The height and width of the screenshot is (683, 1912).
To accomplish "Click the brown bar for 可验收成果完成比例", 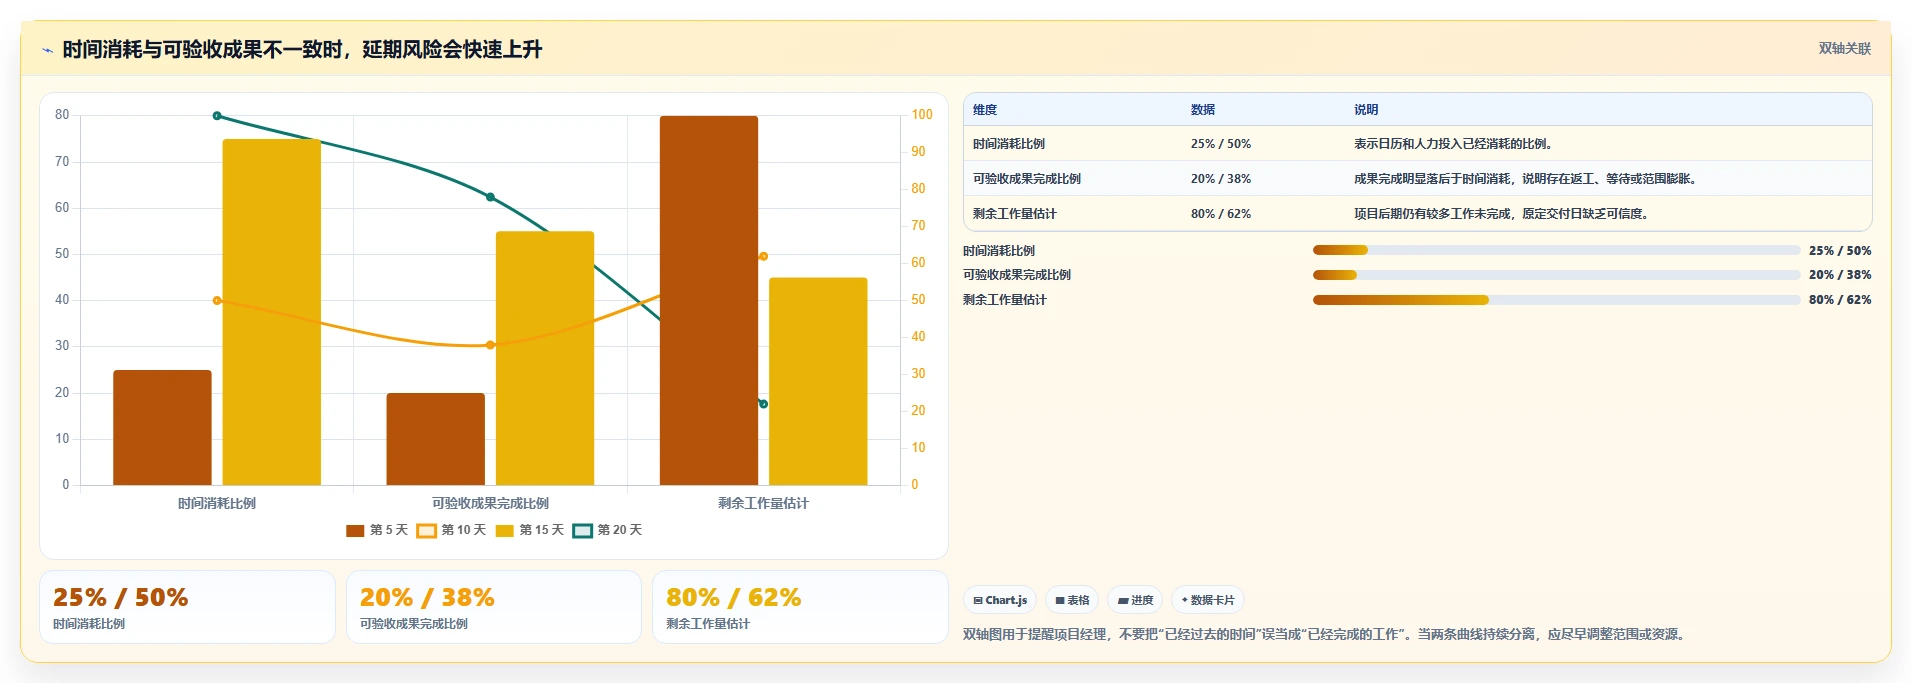I will click(436, 439).
